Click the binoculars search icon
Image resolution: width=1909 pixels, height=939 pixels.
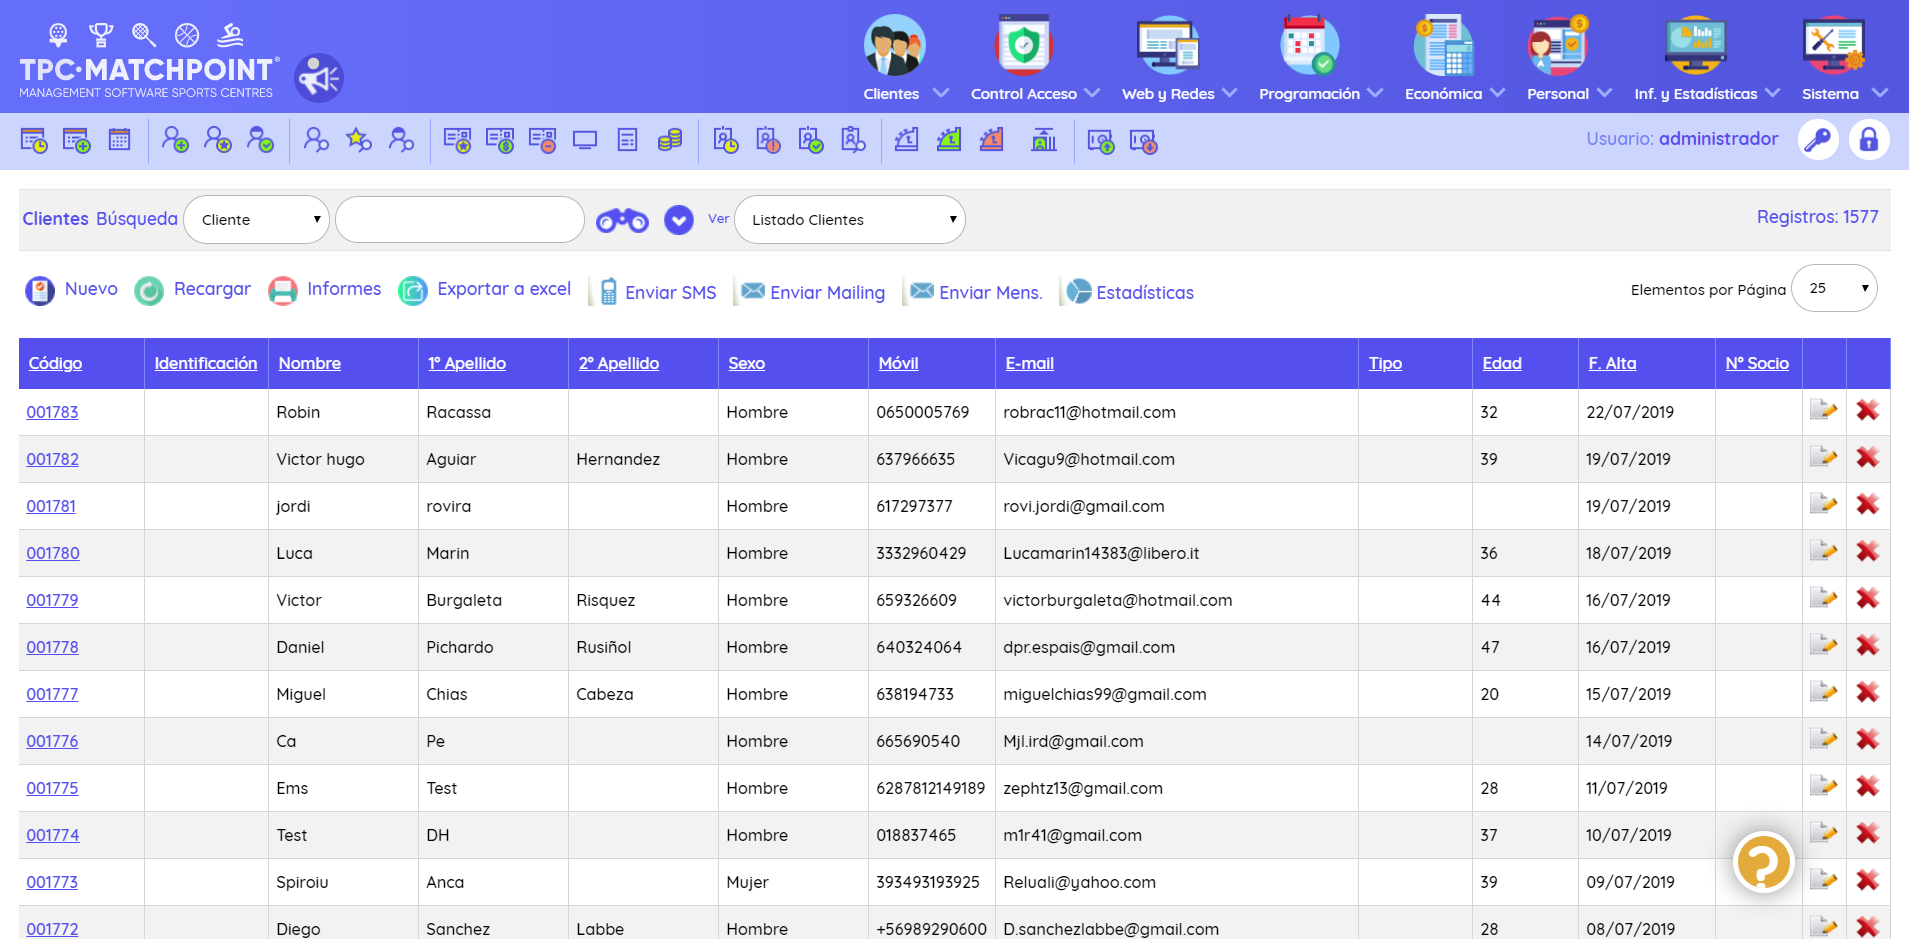(x=622, y=220)
